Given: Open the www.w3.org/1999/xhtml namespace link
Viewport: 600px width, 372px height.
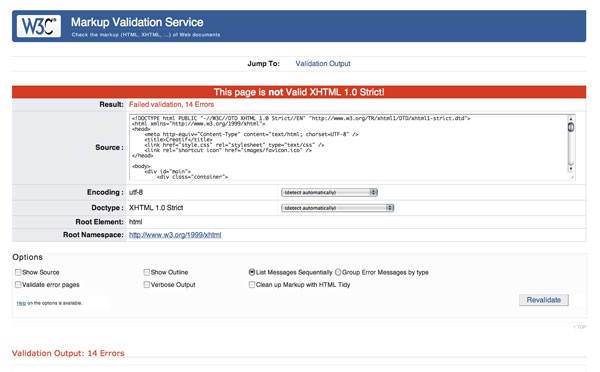Looking at the screenshot, I should click(x=175, y=235).
